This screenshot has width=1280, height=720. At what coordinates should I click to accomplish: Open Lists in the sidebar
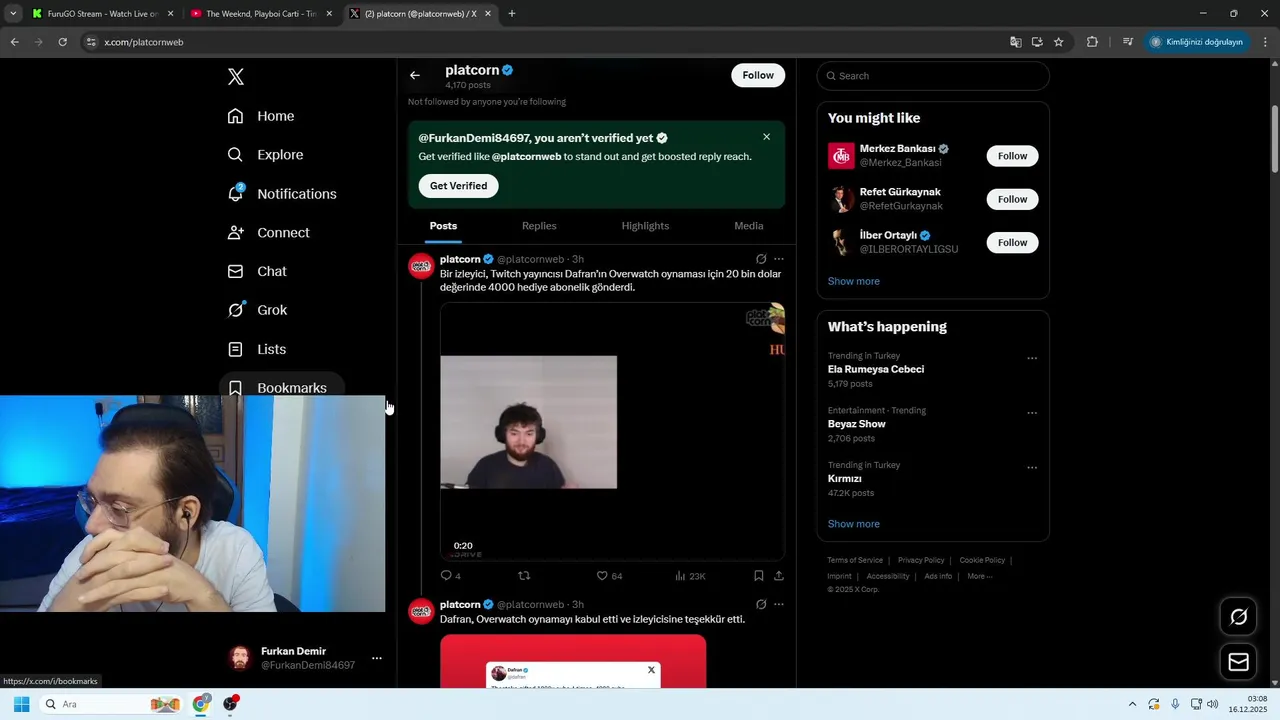(257, 349)
